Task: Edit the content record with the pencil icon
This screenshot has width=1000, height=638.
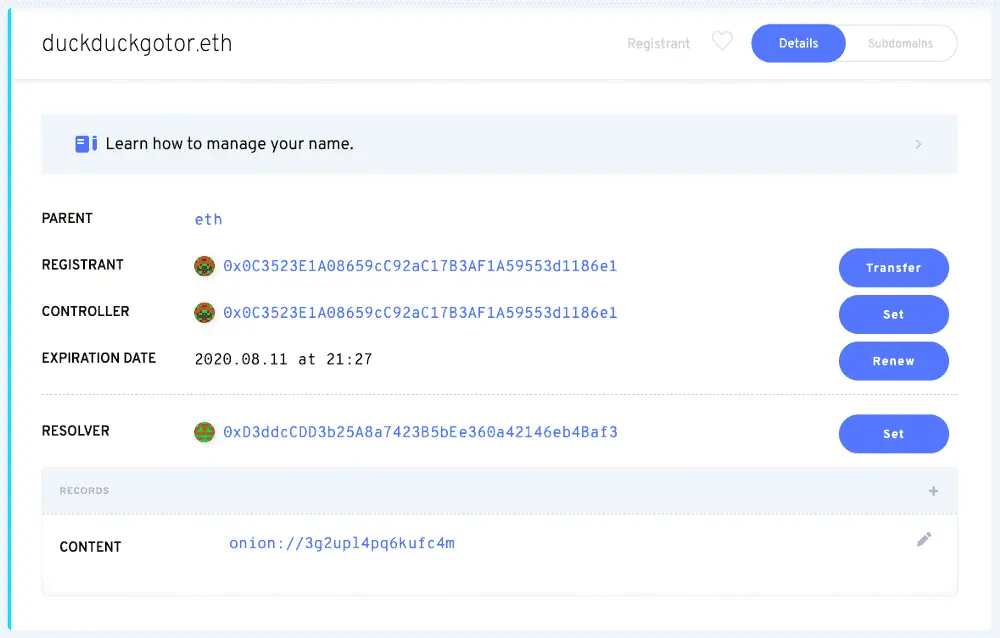Action: coord(924,540)
